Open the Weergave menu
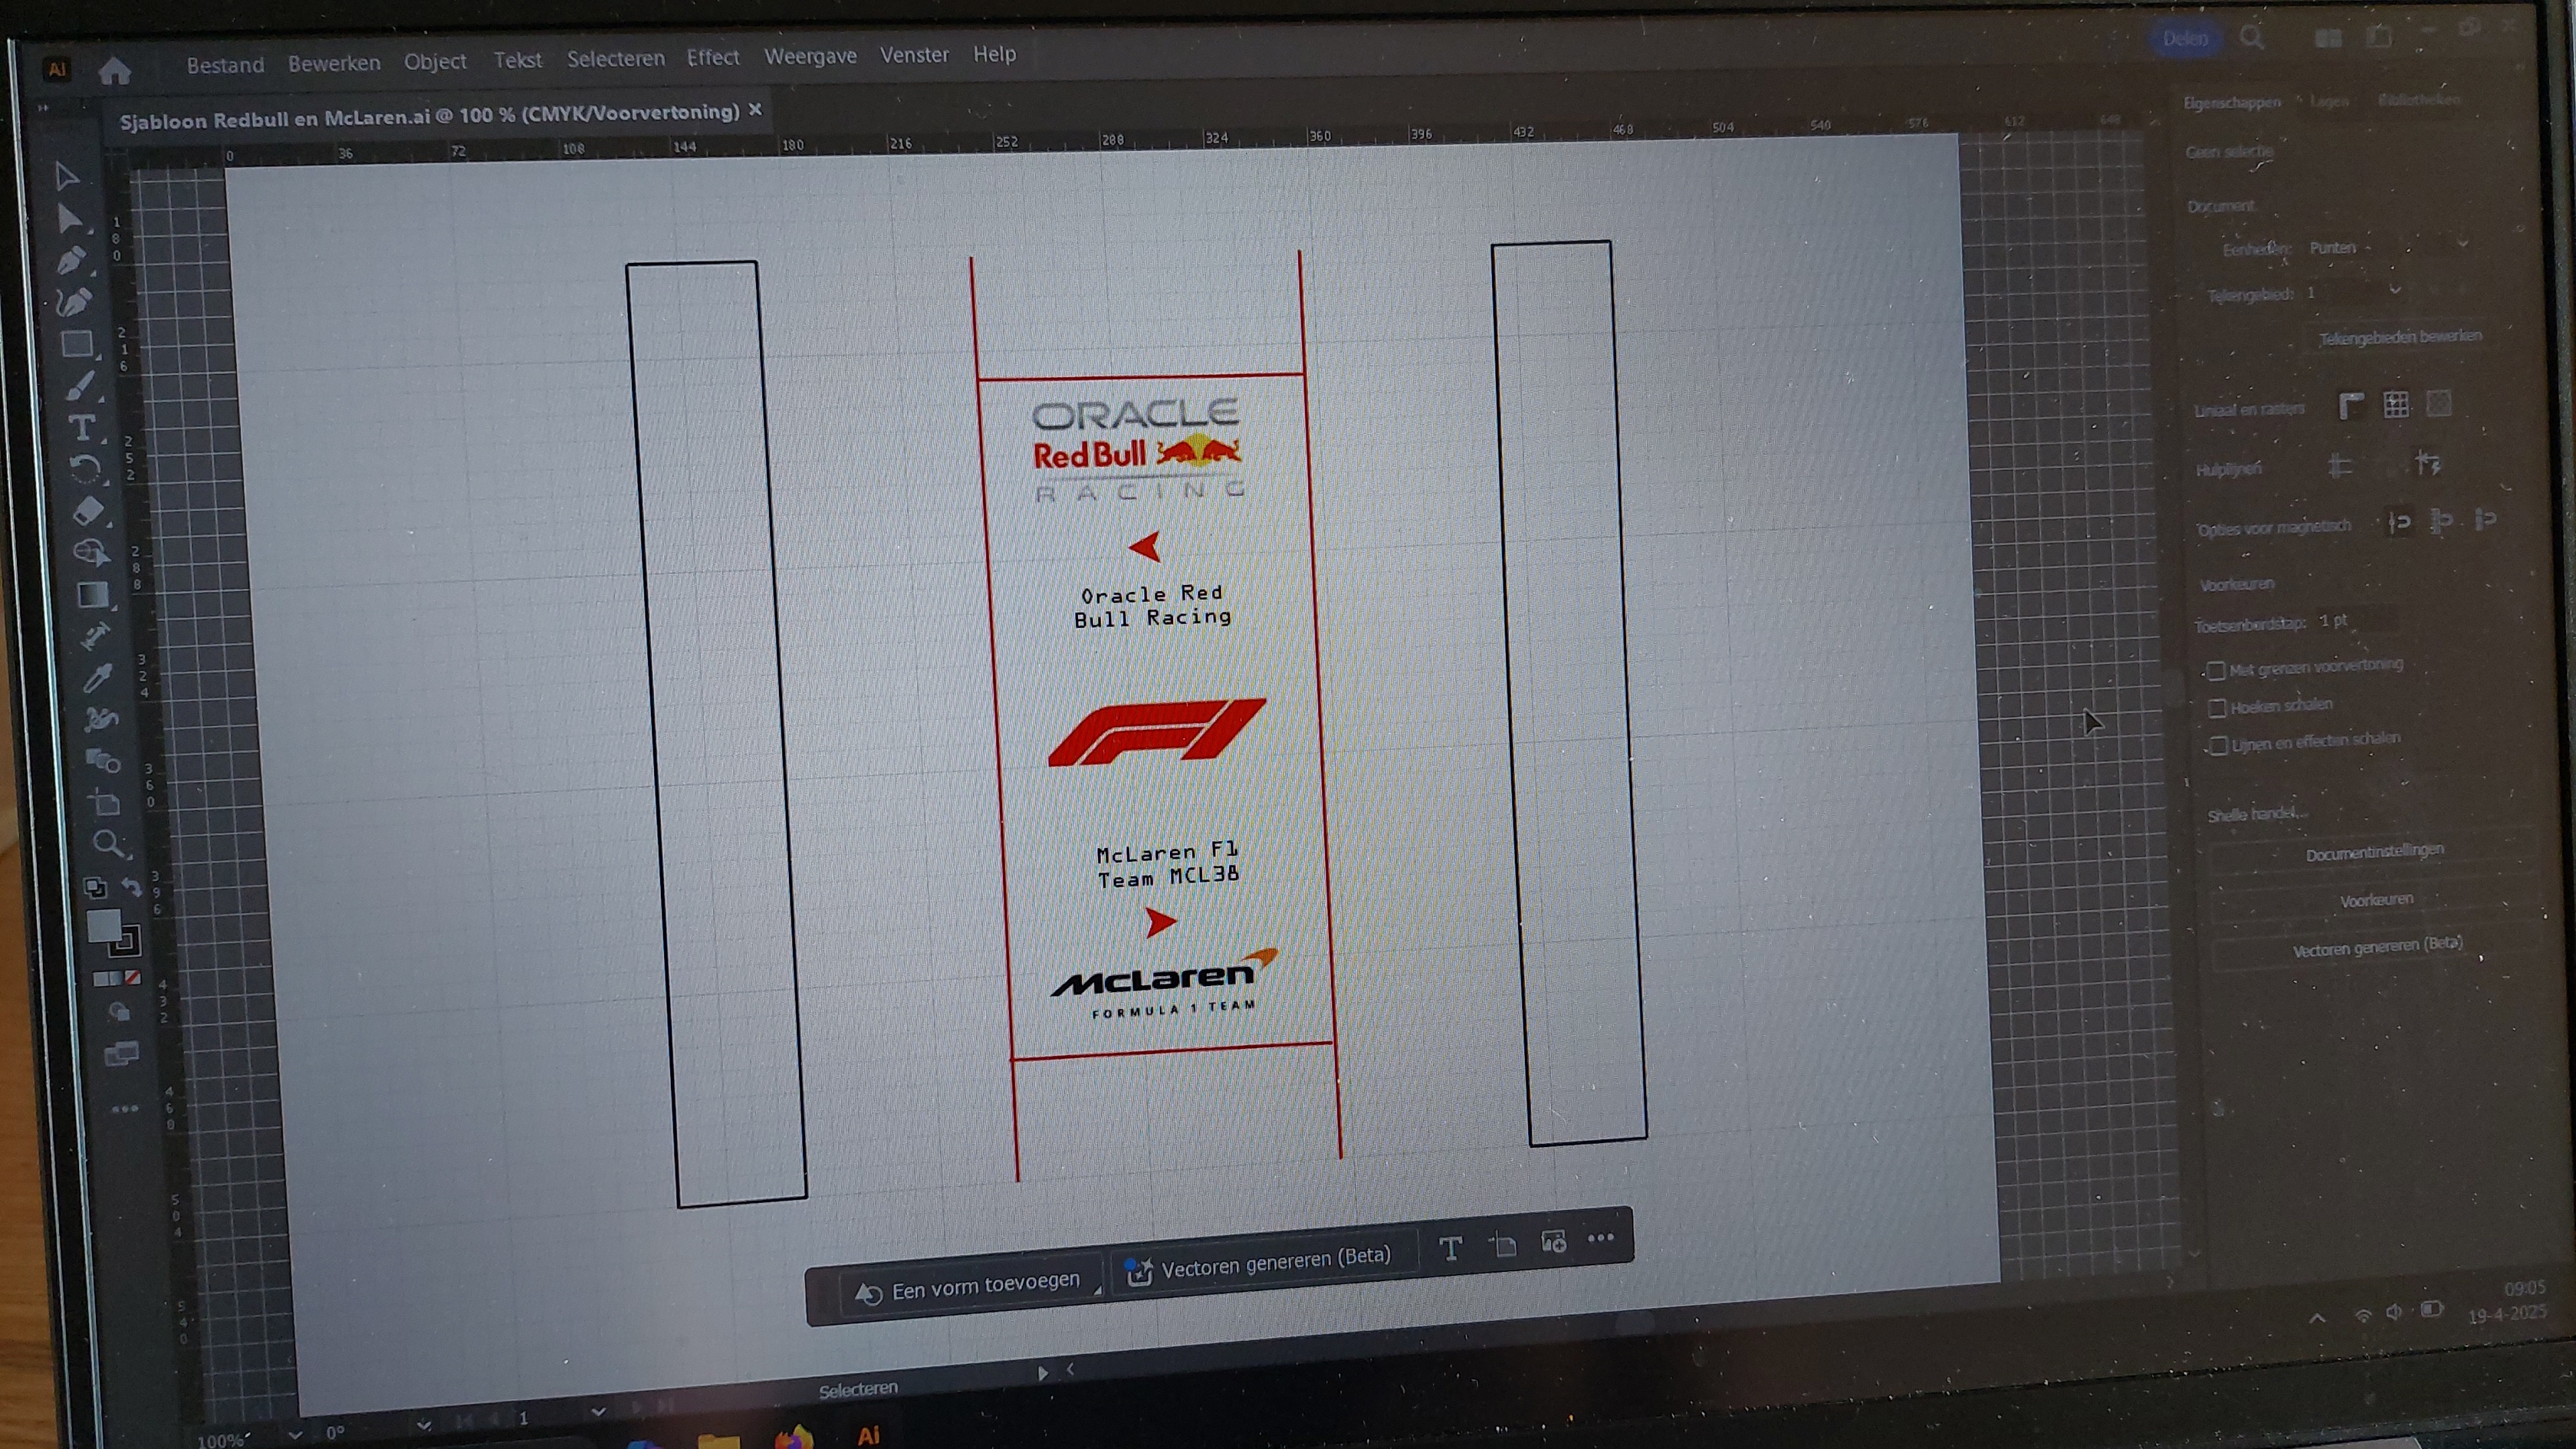 click(x=810, y=56)
